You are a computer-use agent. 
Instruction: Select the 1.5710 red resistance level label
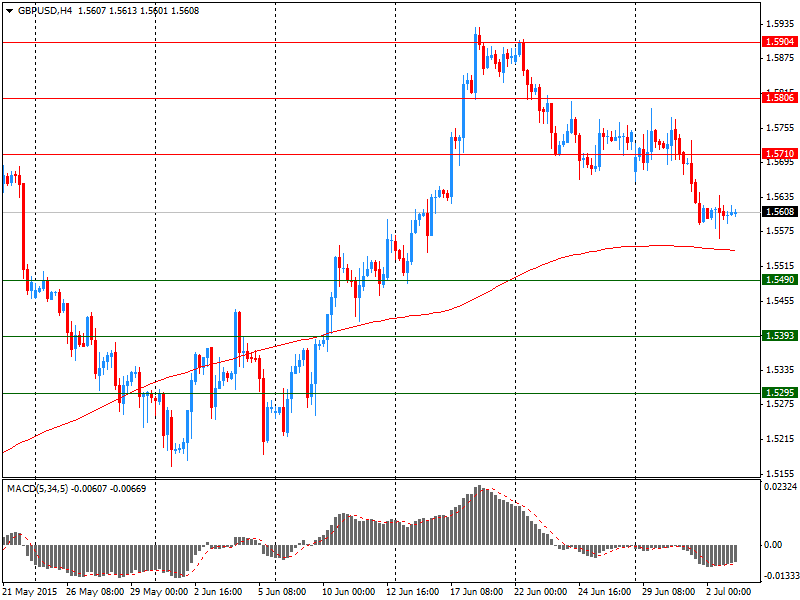coord(780,154)
